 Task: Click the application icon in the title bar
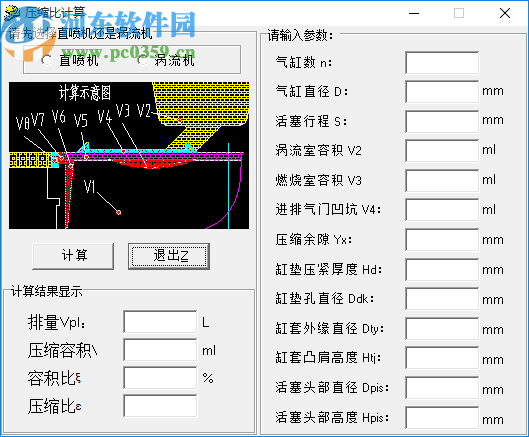pyautogui.click(x=11, y=13)
